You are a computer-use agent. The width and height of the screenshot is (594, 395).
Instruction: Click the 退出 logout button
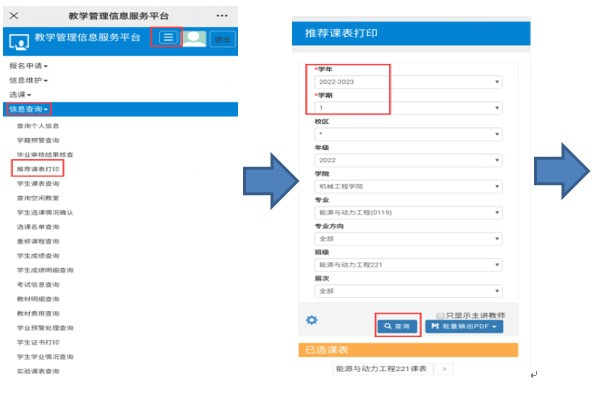(222, 39)
